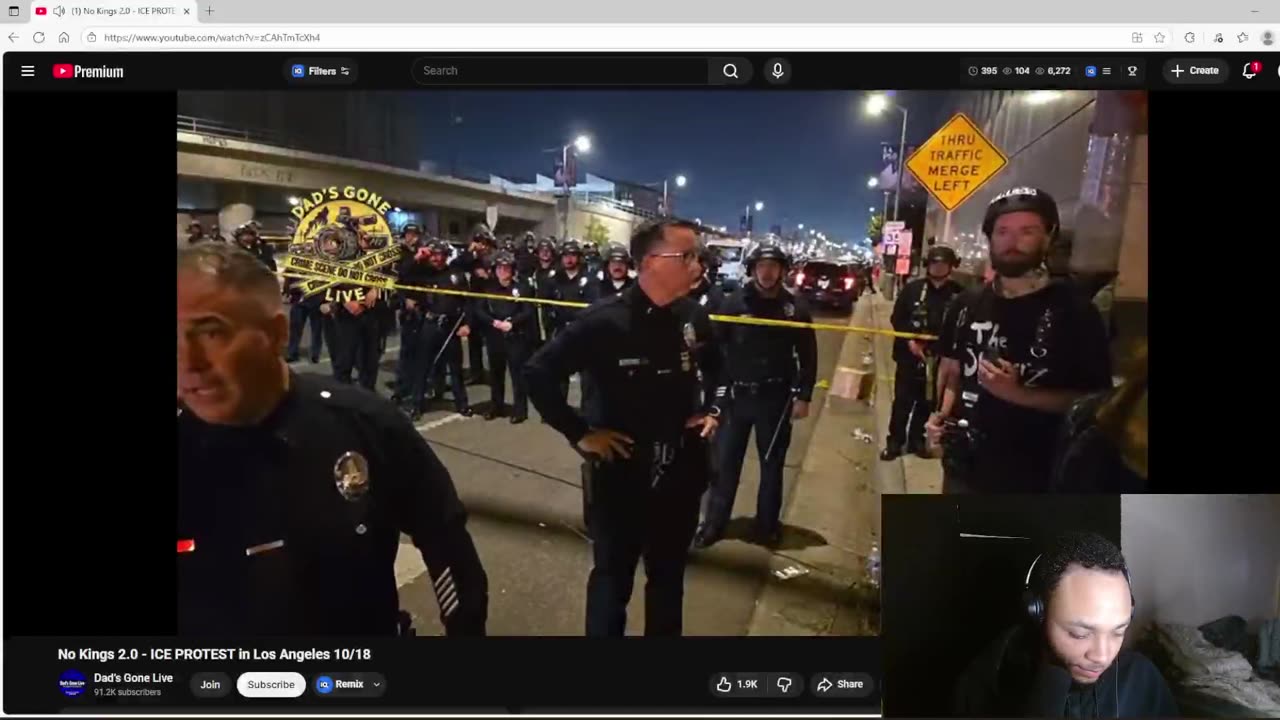The image size is (1280, 720).
Task: Click the eye stat showing 104
Action: [x=1015, y=71]
